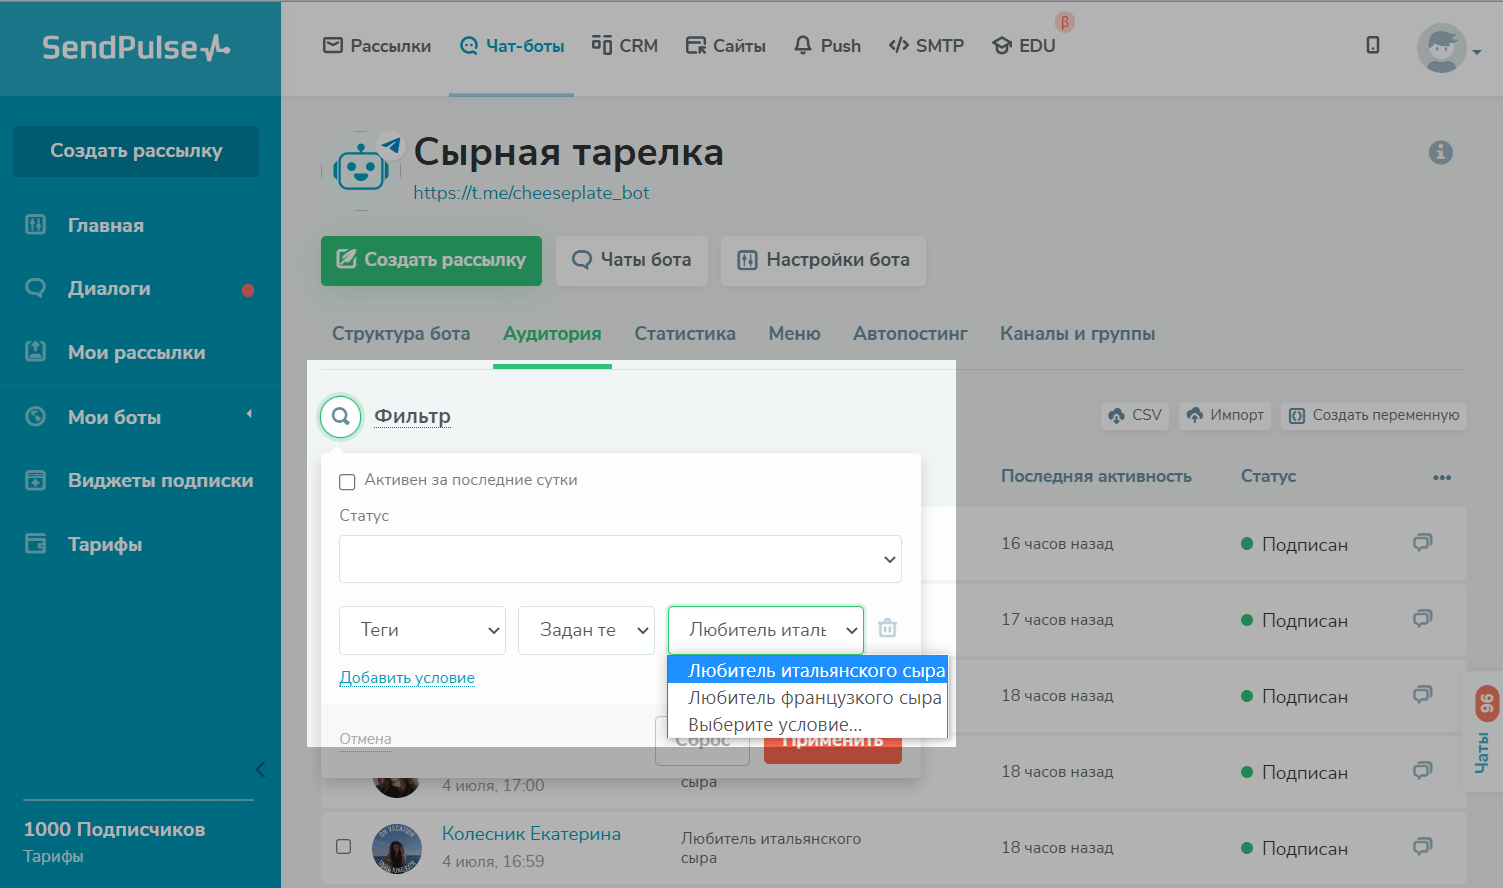Open Push in the top navigation

[827, 46]
